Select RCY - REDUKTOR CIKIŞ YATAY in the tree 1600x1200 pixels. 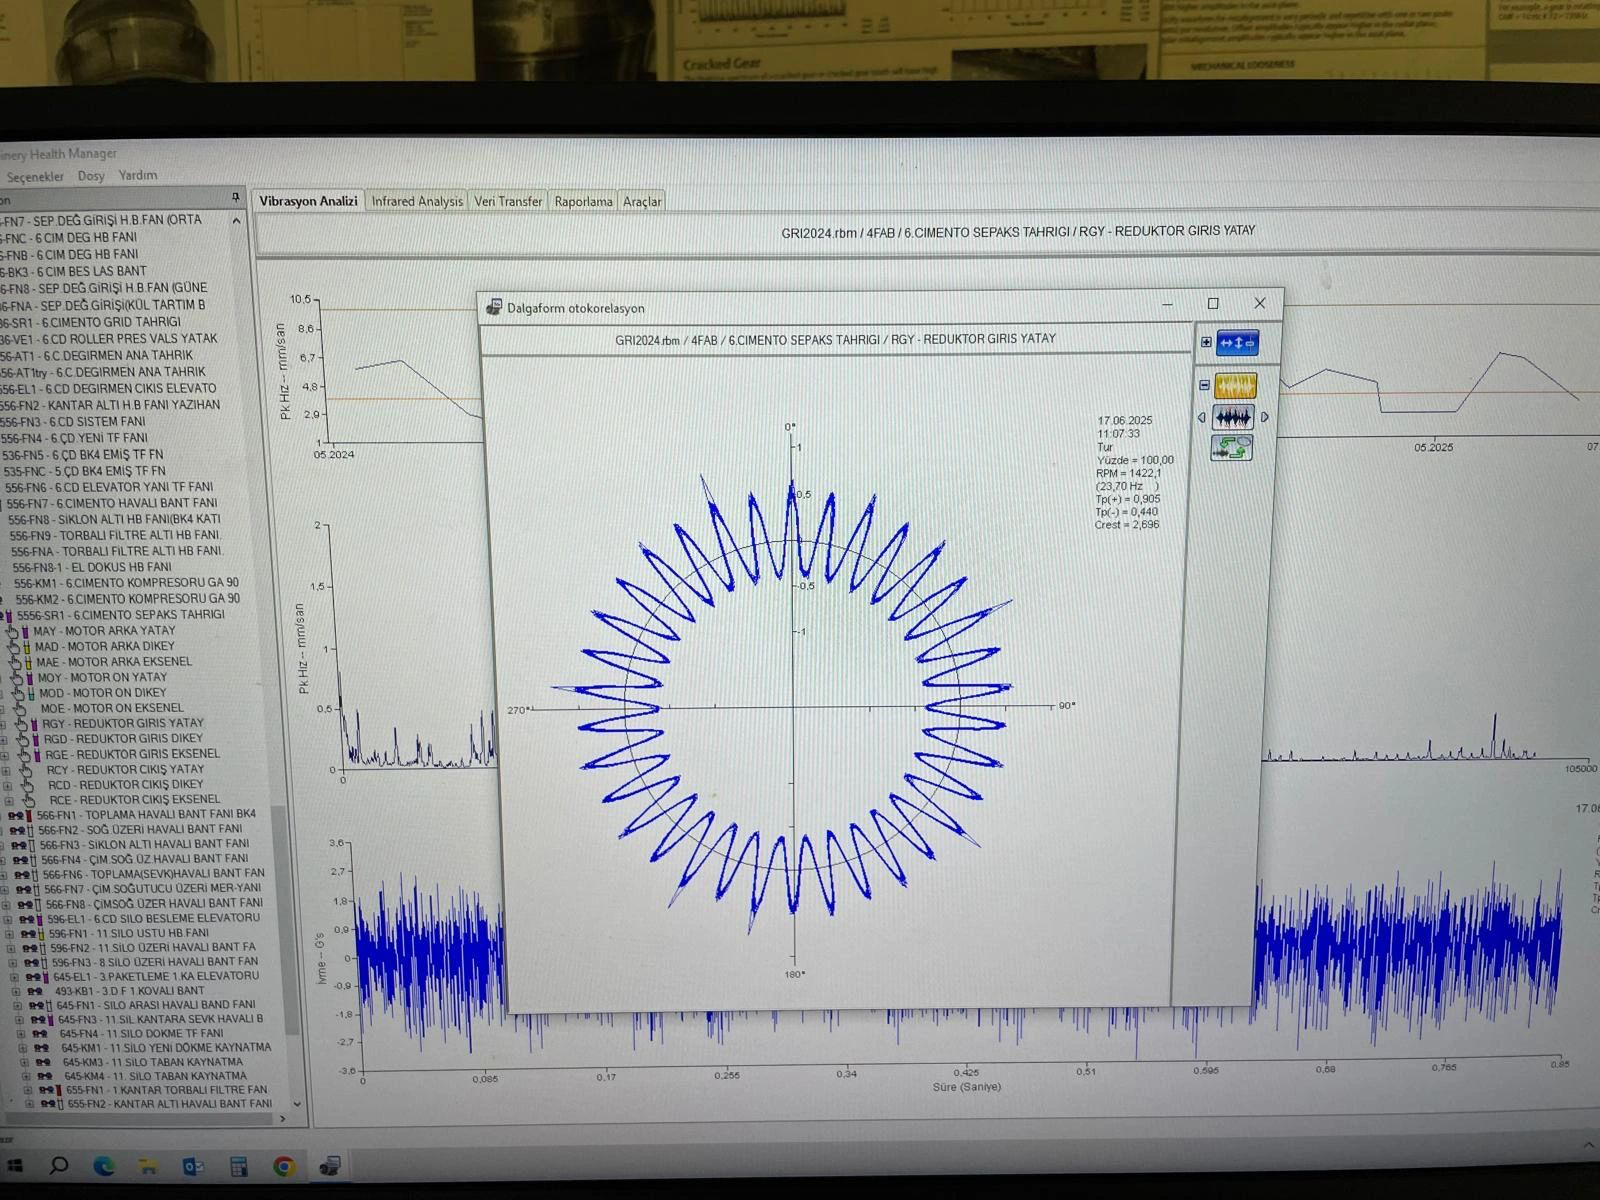click(125, 770)
